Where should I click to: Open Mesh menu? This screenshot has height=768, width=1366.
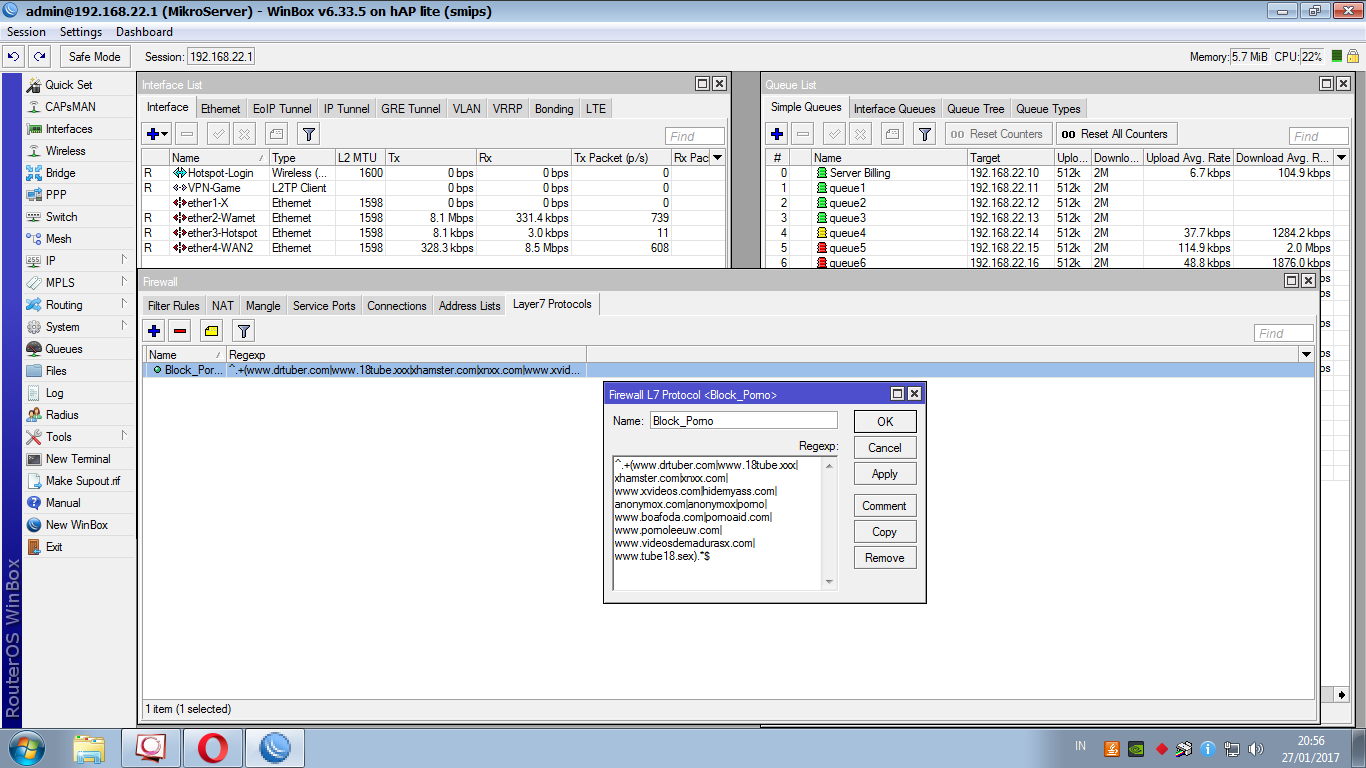pyautogui.click(x=58, y=239)
